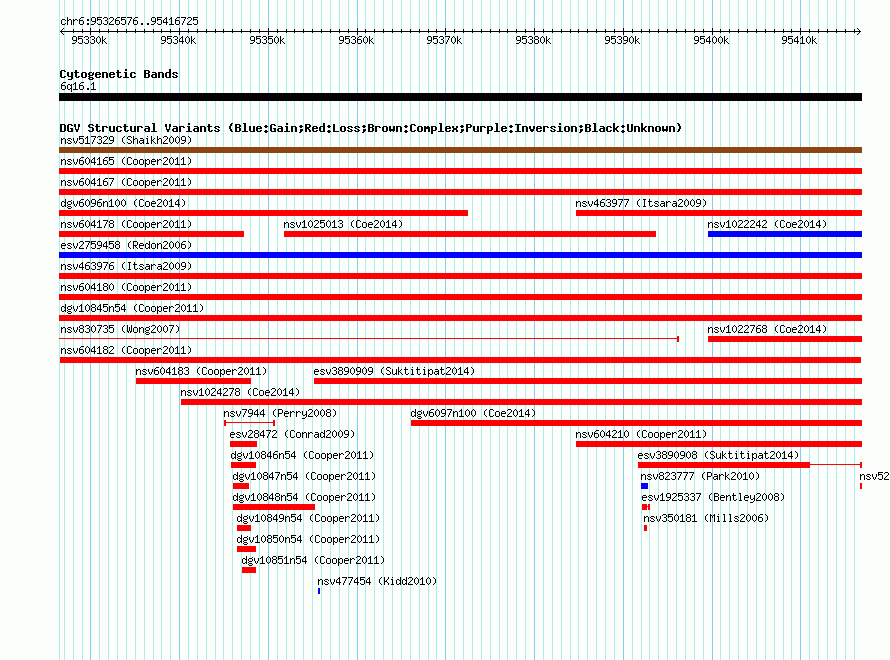Image resolution: width=890 pixels, height=660 pixels.
Task: Open nsv463976 (Itsara2009) label
Action: [126, 266]
